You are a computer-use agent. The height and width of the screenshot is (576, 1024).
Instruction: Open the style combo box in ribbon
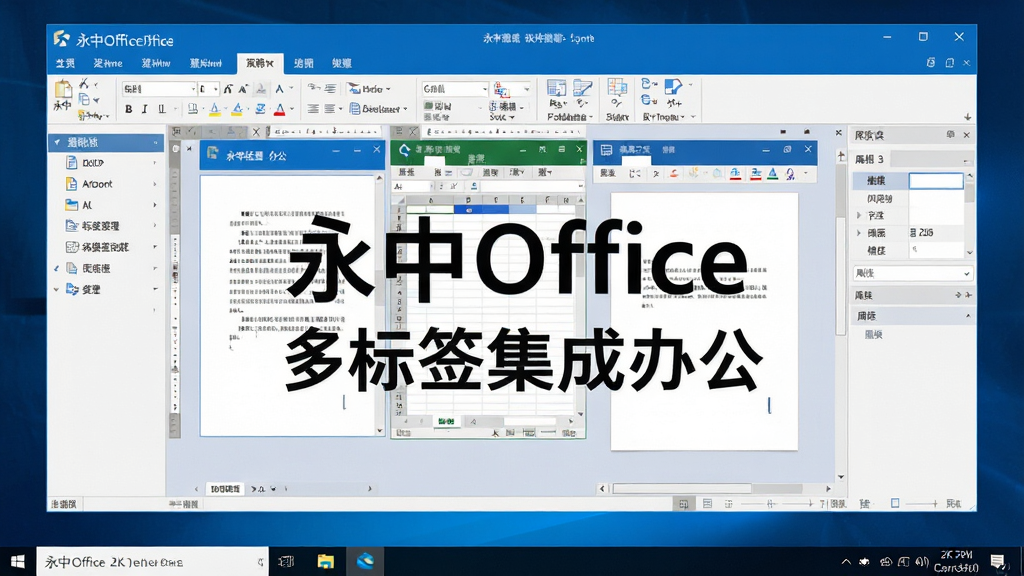[455, 89]
